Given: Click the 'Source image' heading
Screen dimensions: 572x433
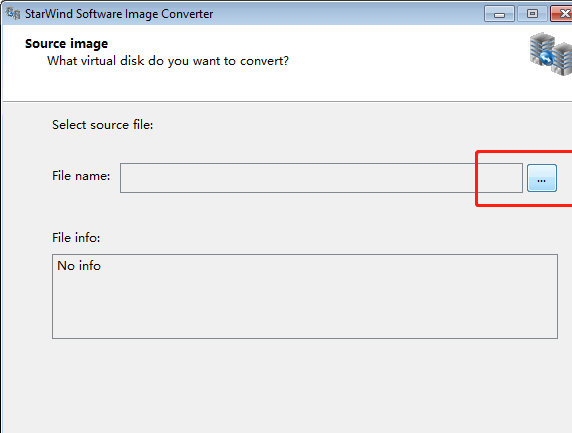Looking at the screenshot, I should click(x=66, y=44).
